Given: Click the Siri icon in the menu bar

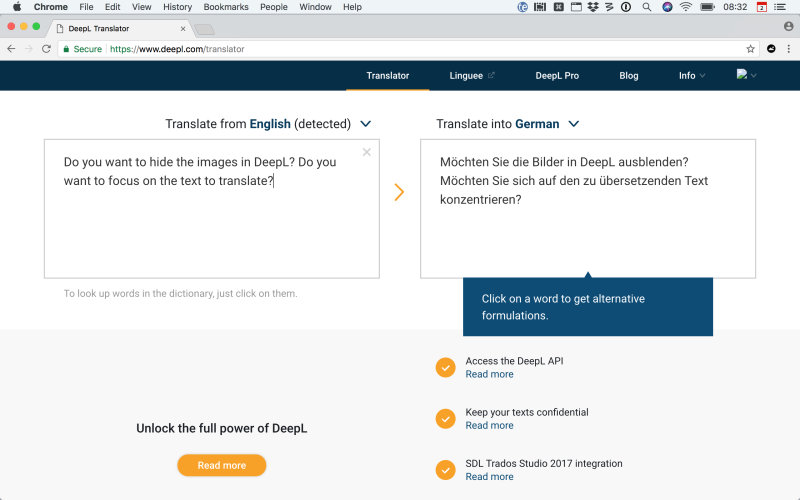Looking at the screenshot, I should pos(667,7).
